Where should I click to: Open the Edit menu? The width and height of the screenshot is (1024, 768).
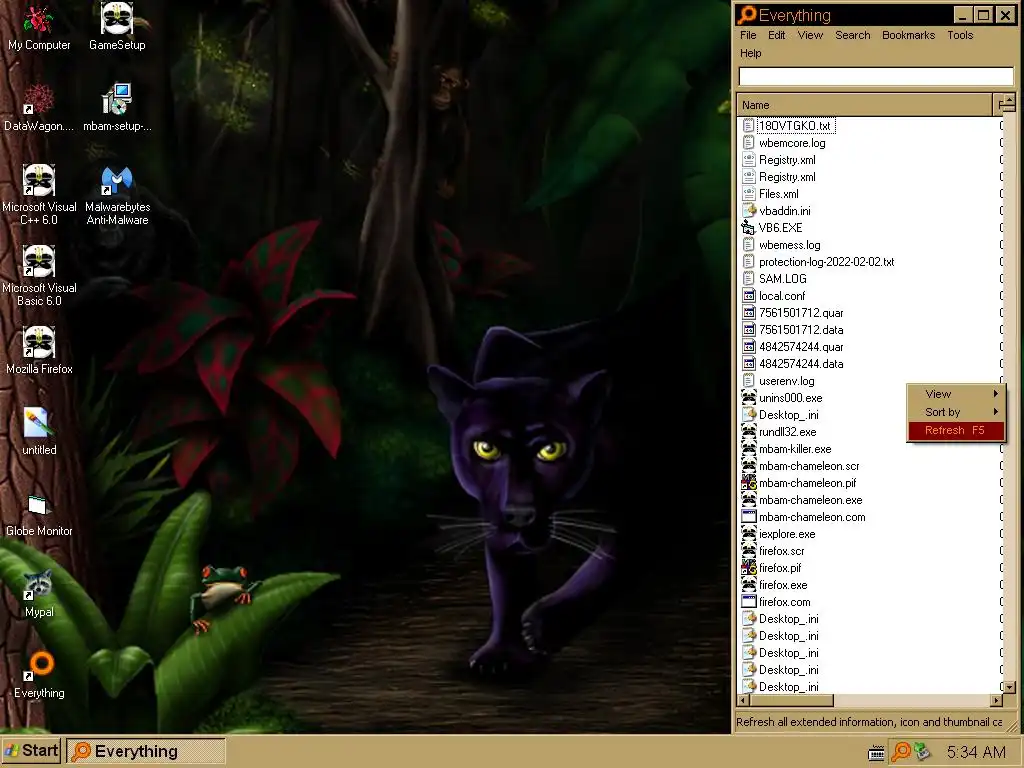tap(776, 35)
